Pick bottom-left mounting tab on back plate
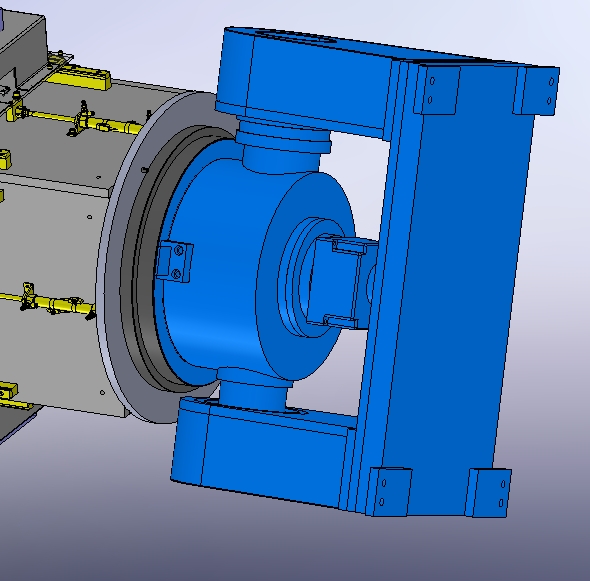The image size is (590, 581). click(x=389, y=492)
